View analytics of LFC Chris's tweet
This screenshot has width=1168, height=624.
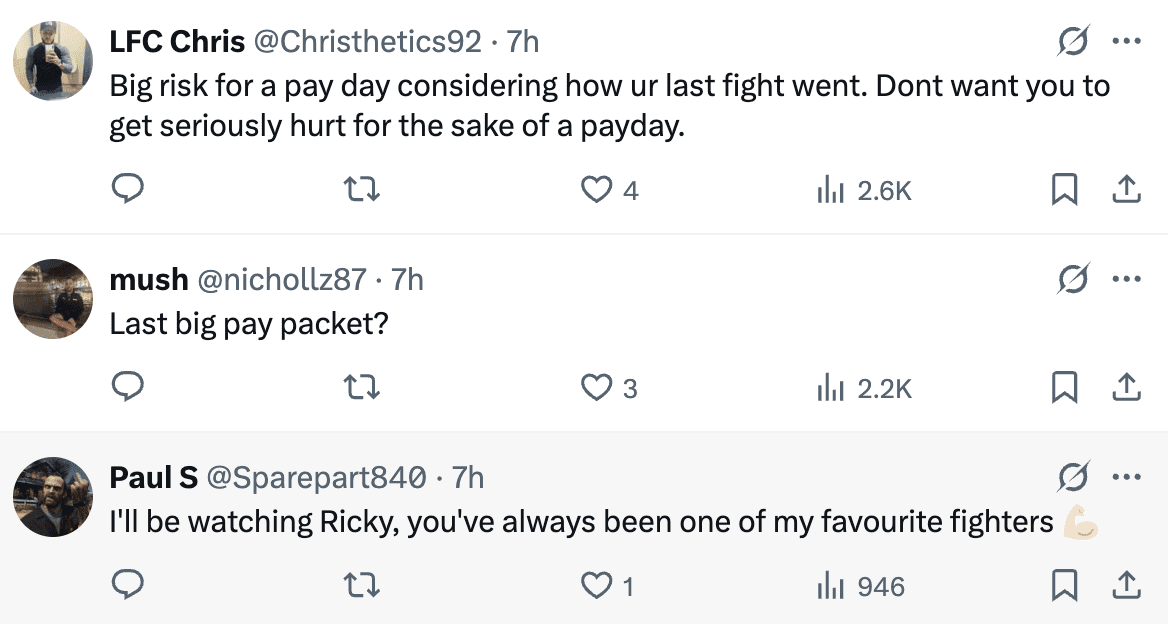coord(832,189)
